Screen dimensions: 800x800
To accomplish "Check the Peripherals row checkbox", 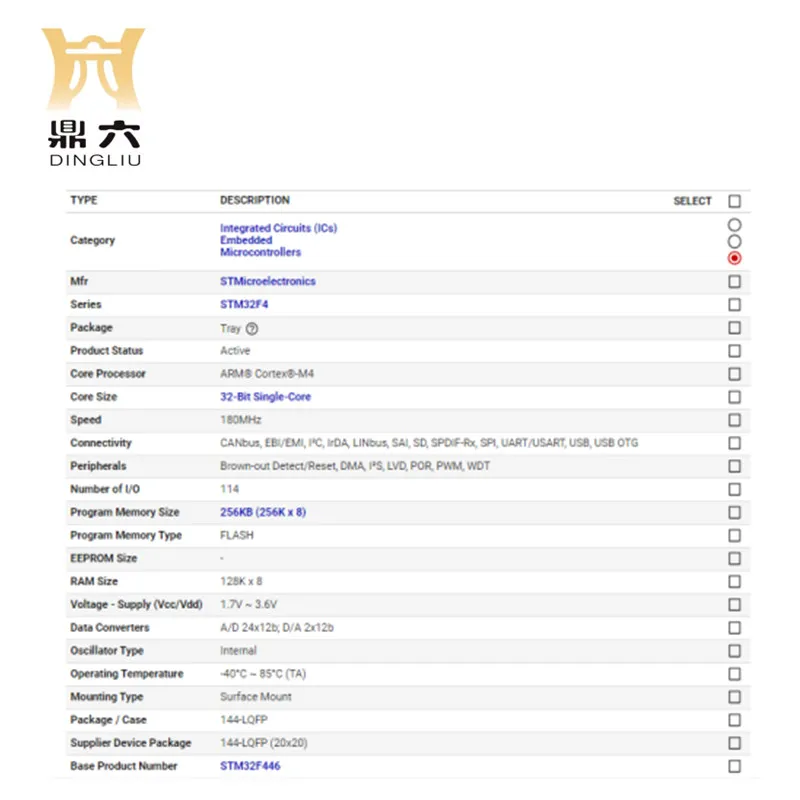I will tap(734, 466).
